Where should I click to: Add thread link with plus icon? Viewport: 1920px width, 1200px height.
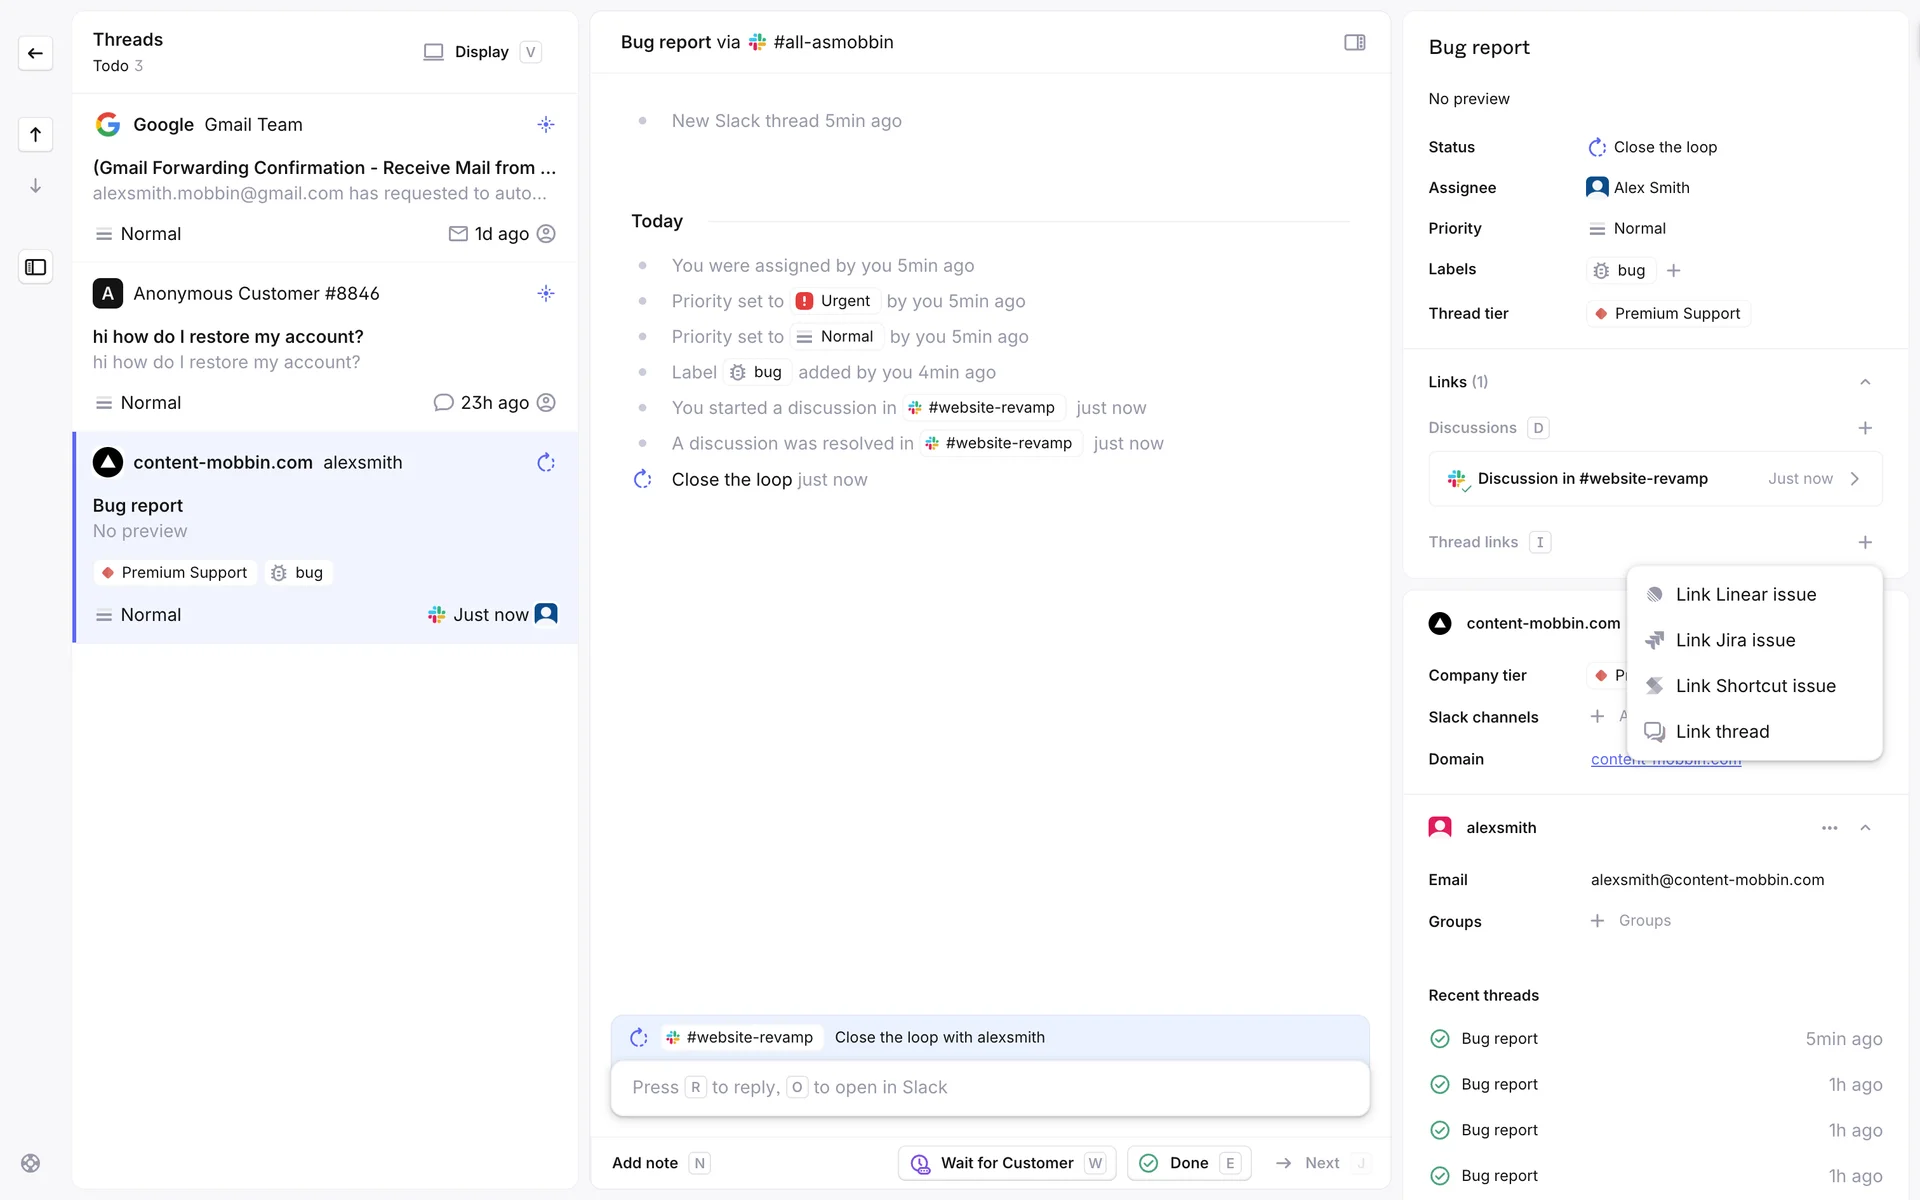[x=1864, y=542]
